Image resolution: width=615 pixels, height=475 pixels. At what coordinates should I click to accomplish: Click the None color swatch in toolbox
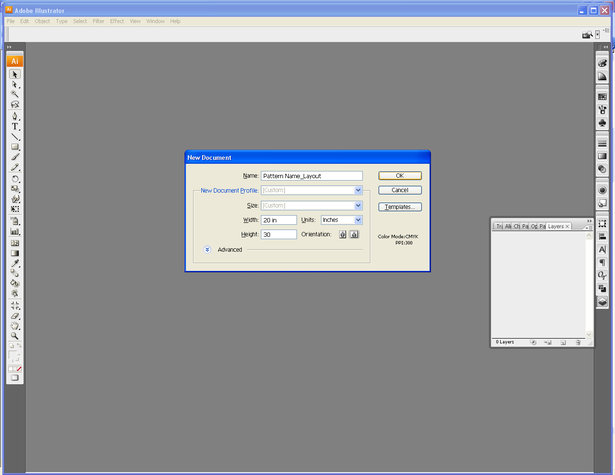point(18,369)
